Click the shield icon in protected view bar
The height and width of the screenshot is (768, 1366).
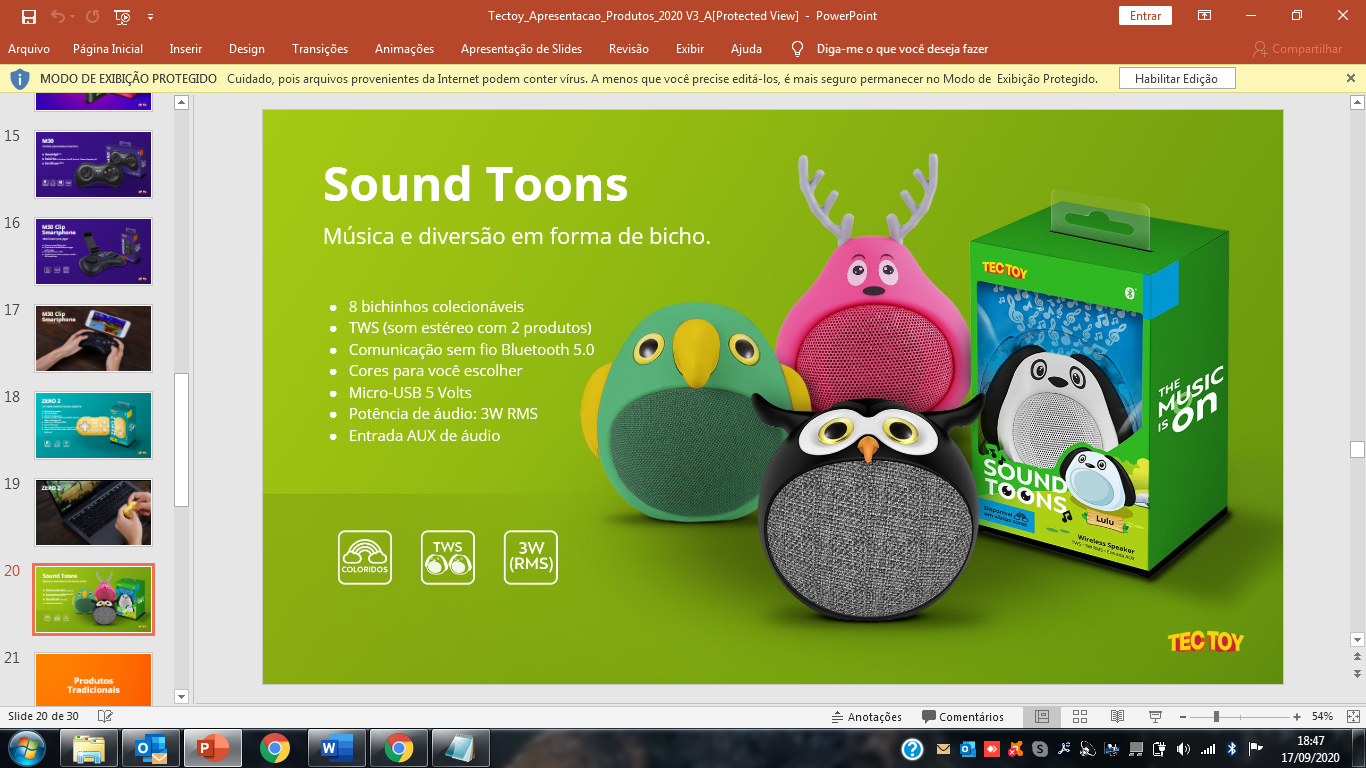point(20,78)
